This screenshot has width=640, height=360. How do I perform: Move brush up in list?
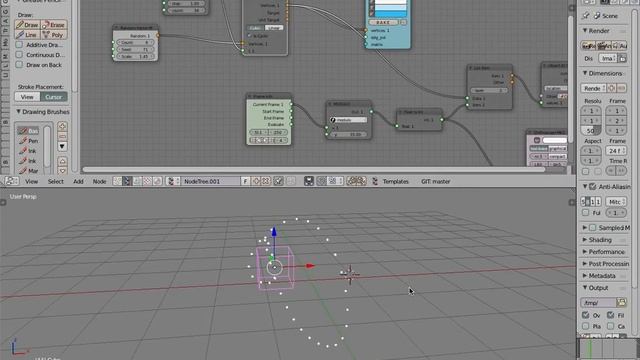click(62, 161)
